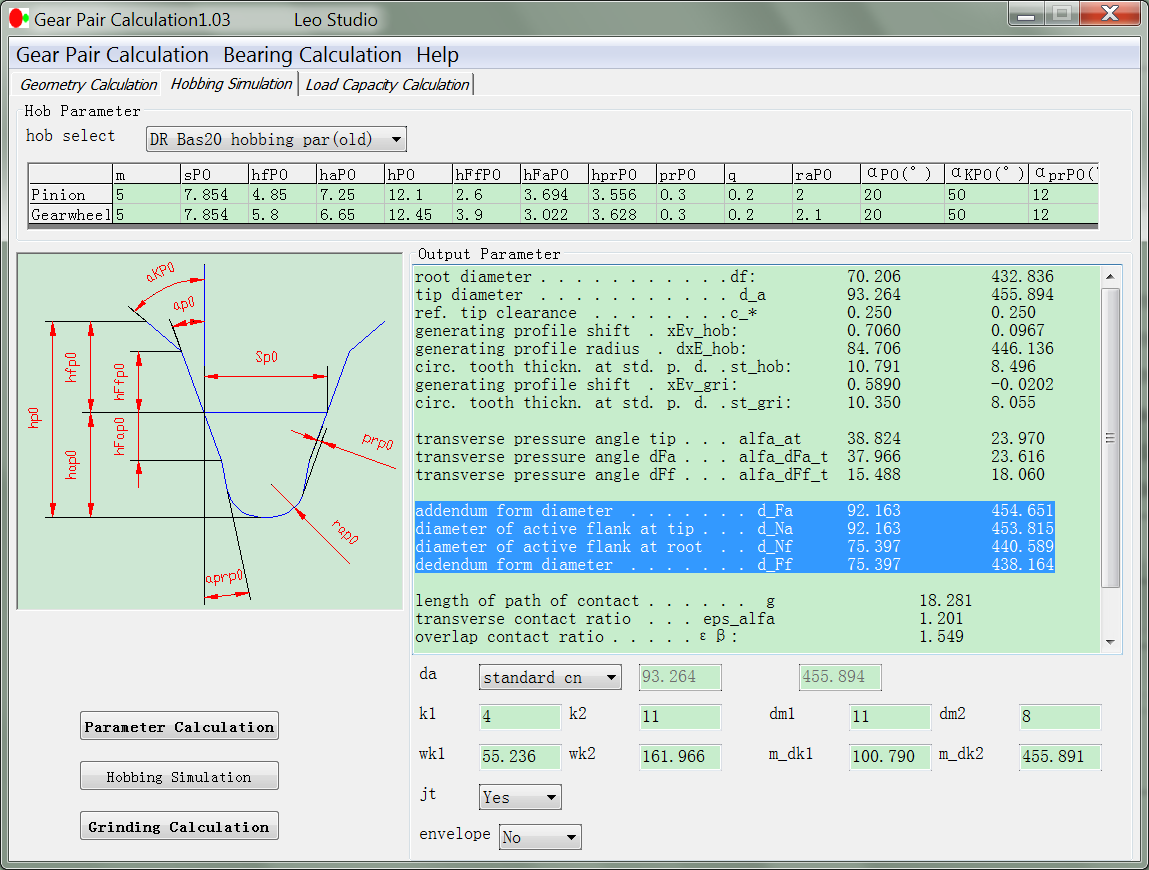Open the envelope No dropdown
The width and height of the screenshot is (1149, 870).
pyautogui.click(x=540, y=836)
